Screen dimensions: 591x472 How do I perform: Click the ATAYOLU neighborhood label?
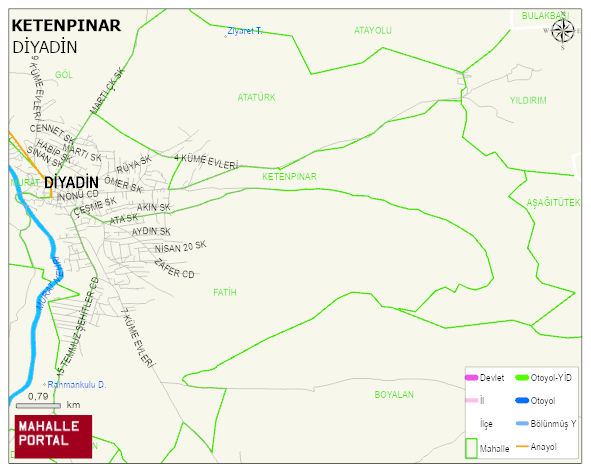click(373, 30)
